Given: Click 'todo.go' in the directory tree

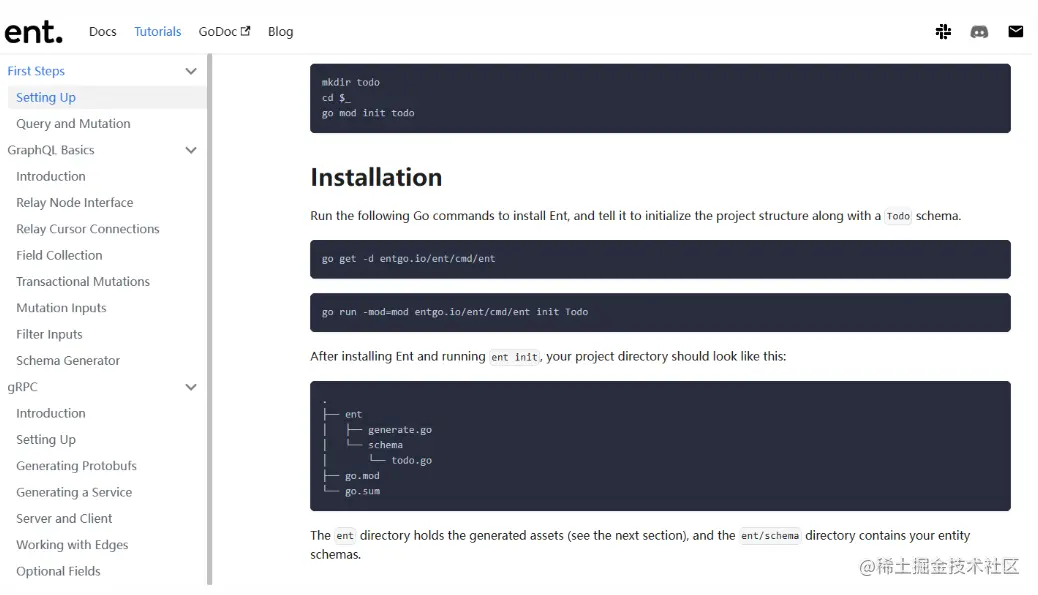Looking at the screenshot, I should 411,461.
